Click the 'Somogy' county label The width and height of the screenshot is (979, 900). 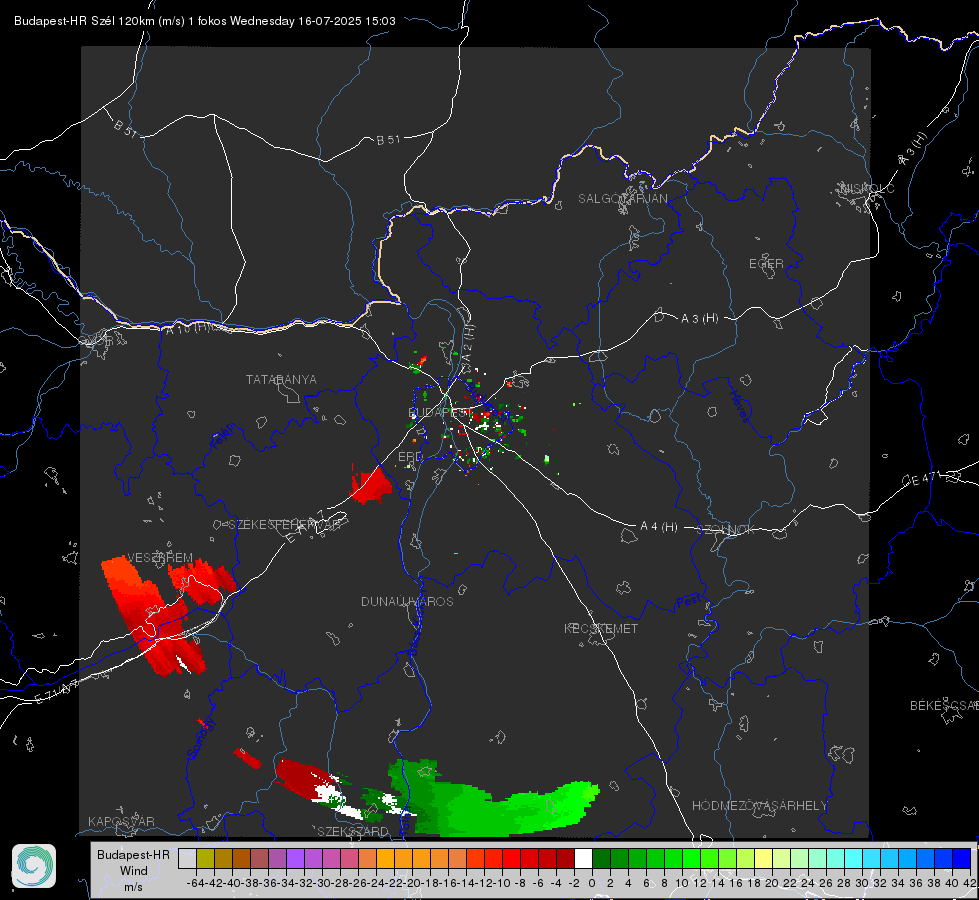click(201, 739)
